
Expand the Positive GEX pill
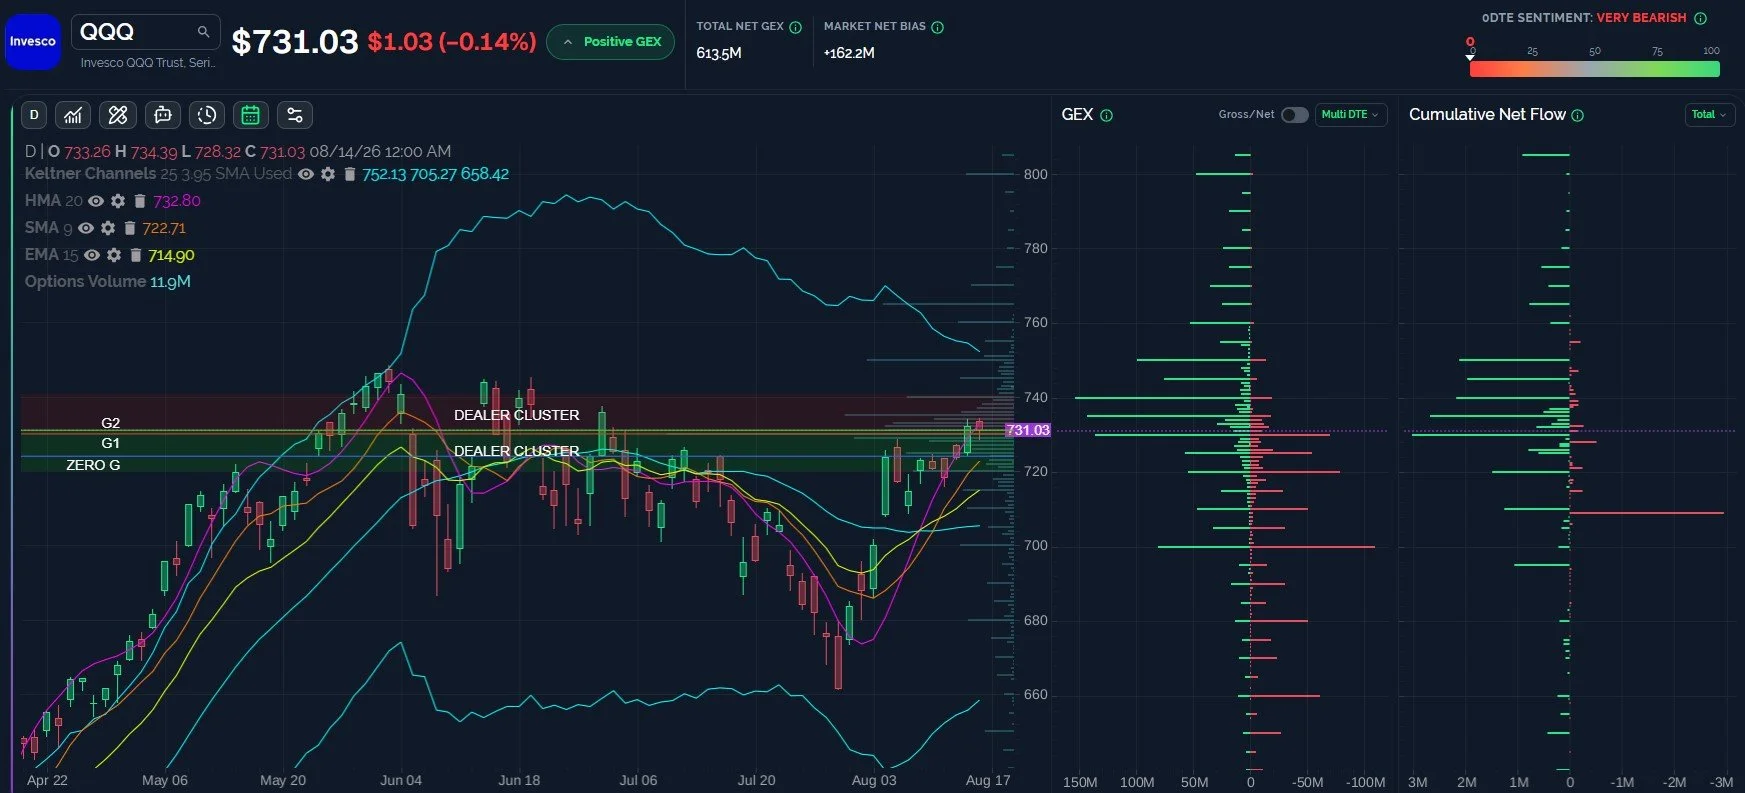tap(610, 42)
